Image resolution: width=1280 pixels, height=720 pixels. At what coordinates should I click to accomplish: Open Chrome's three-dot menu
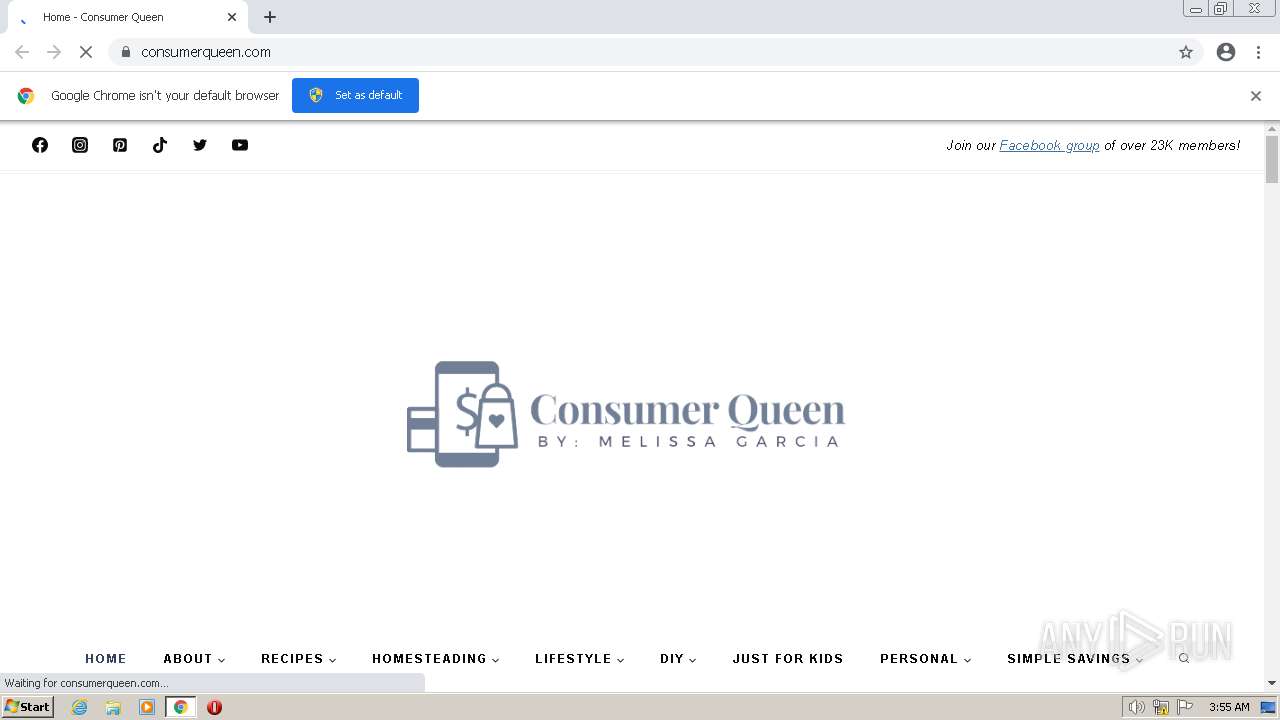(x=1258, y=52)
